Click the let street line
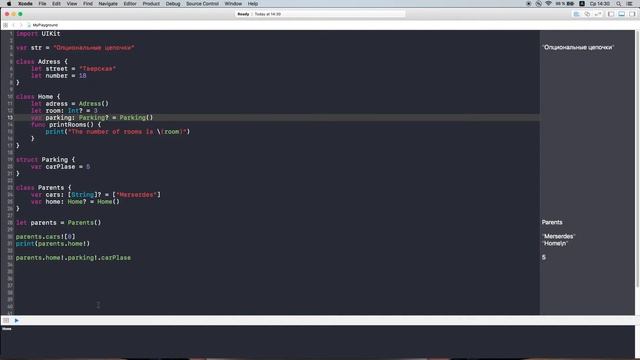Screen dimensions: 640x360 73,69
